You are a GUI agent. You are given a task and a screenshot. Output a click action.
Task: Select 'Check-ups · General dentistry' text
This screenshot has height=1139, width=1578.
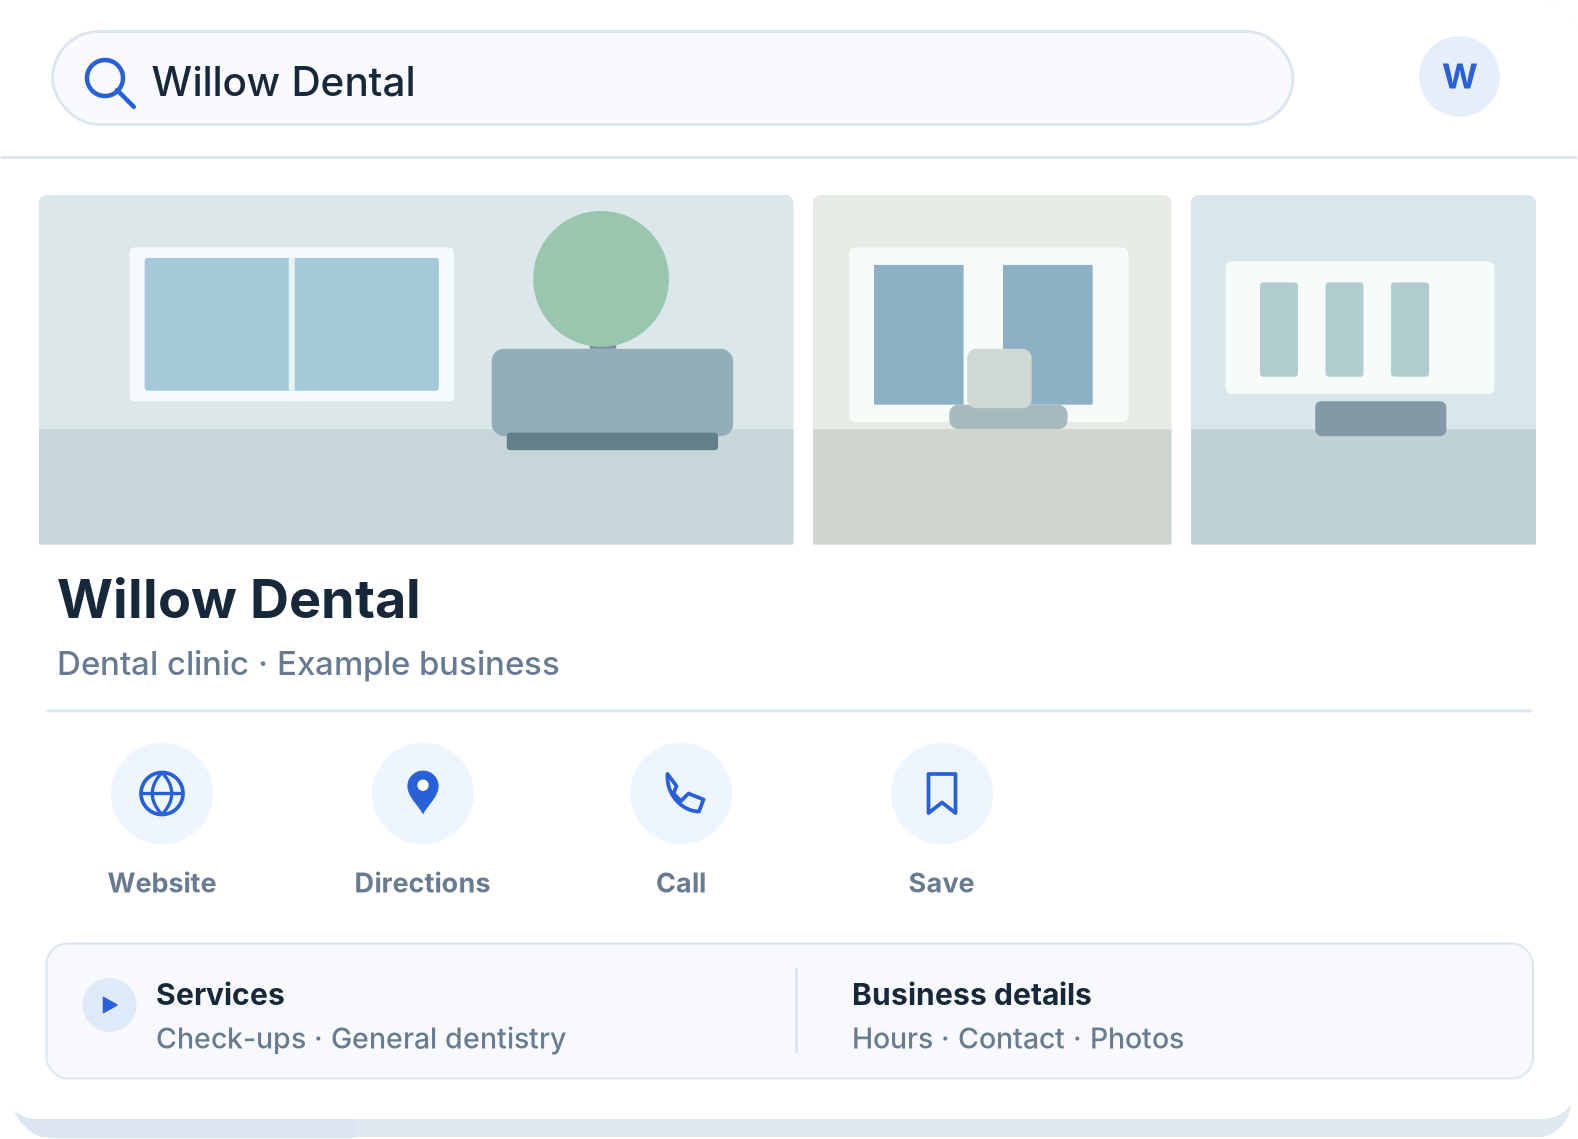(361, 1039)
